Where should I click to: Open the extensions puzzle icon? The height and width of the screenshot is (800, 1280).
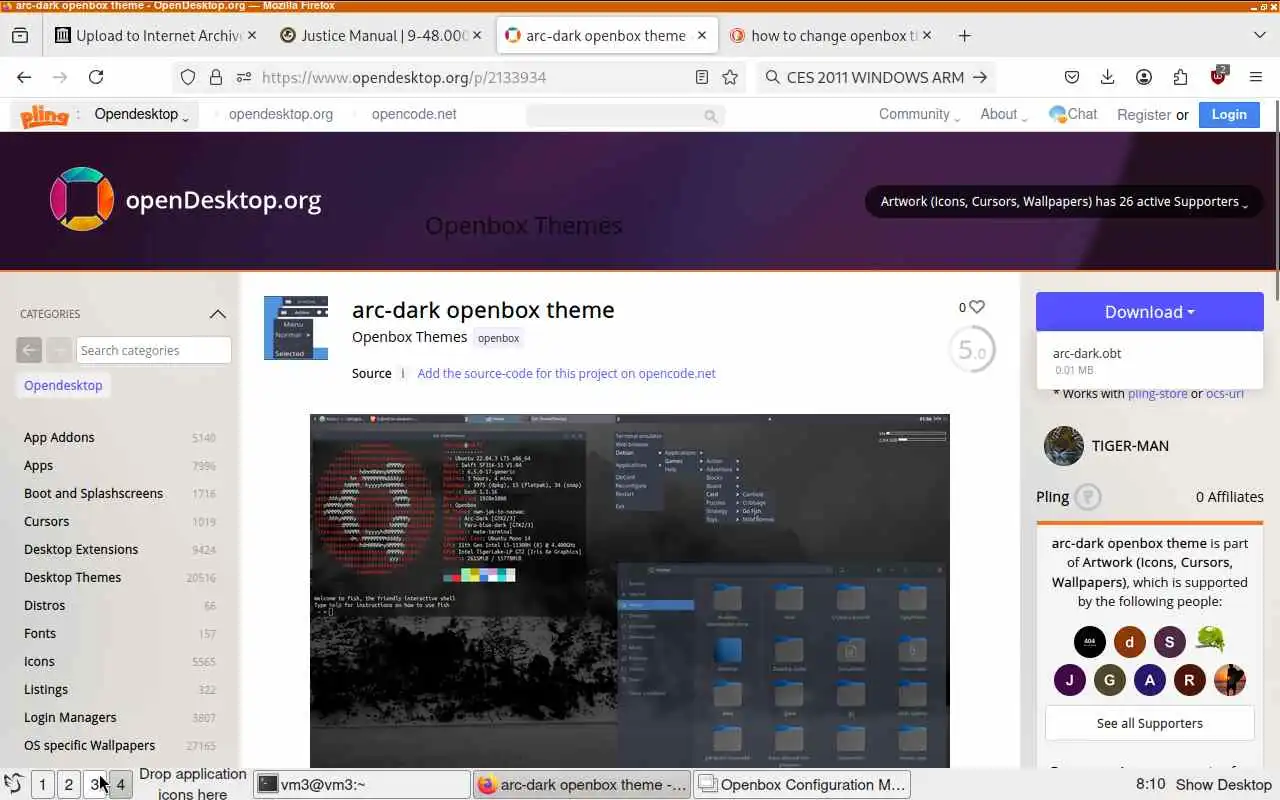coord(1181,77)
